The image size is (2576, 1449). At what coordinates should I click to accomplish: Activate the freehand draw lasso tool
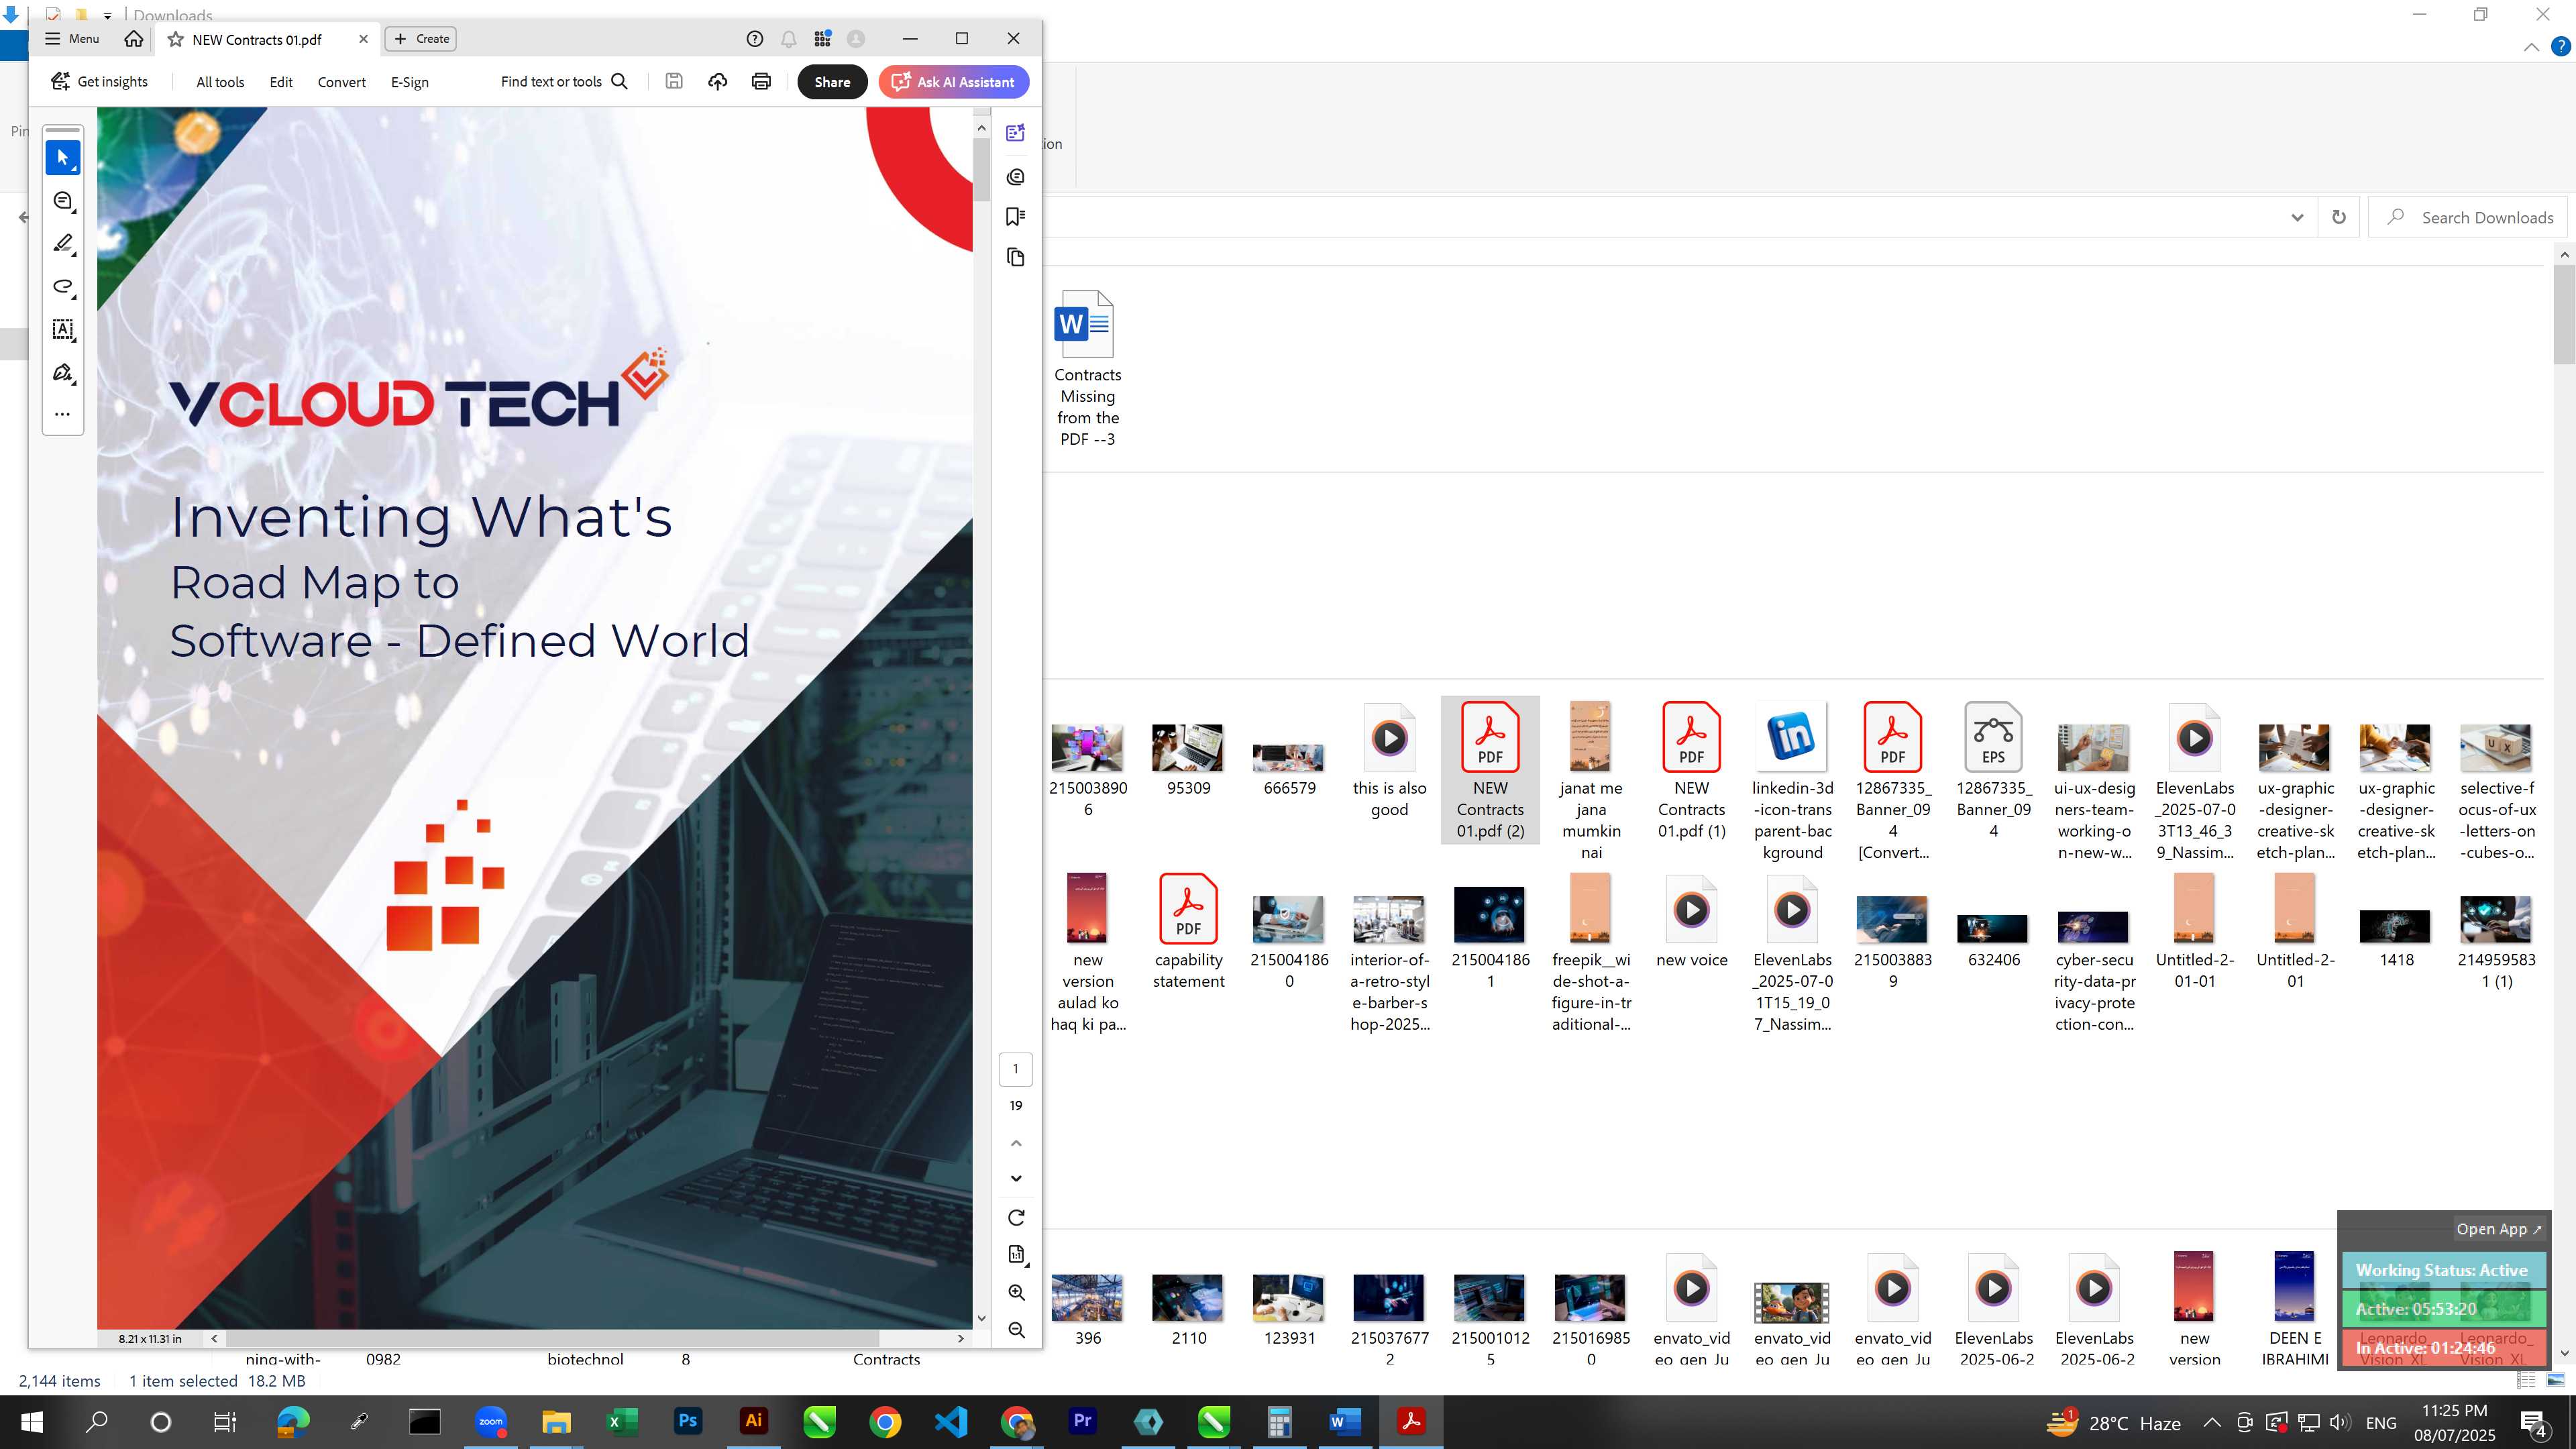[63, 287]
